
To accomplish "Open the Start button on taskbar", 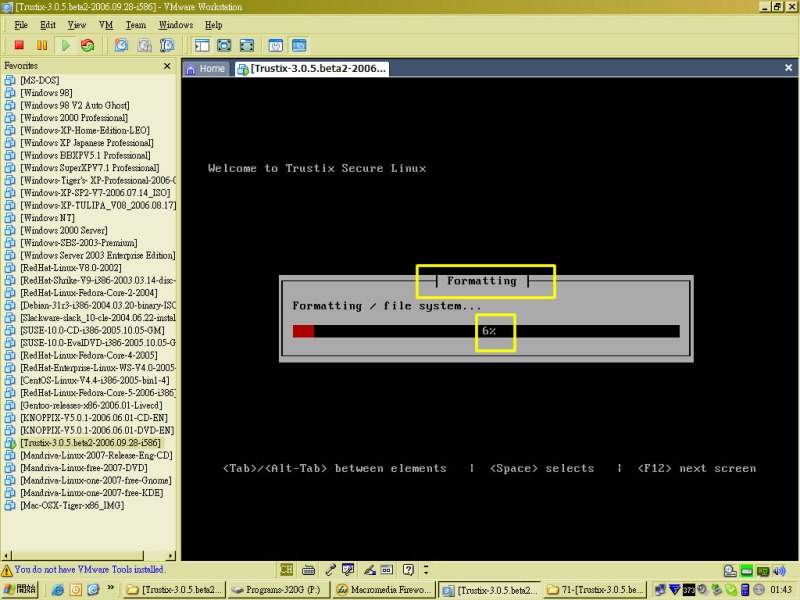I will [20, 589].
